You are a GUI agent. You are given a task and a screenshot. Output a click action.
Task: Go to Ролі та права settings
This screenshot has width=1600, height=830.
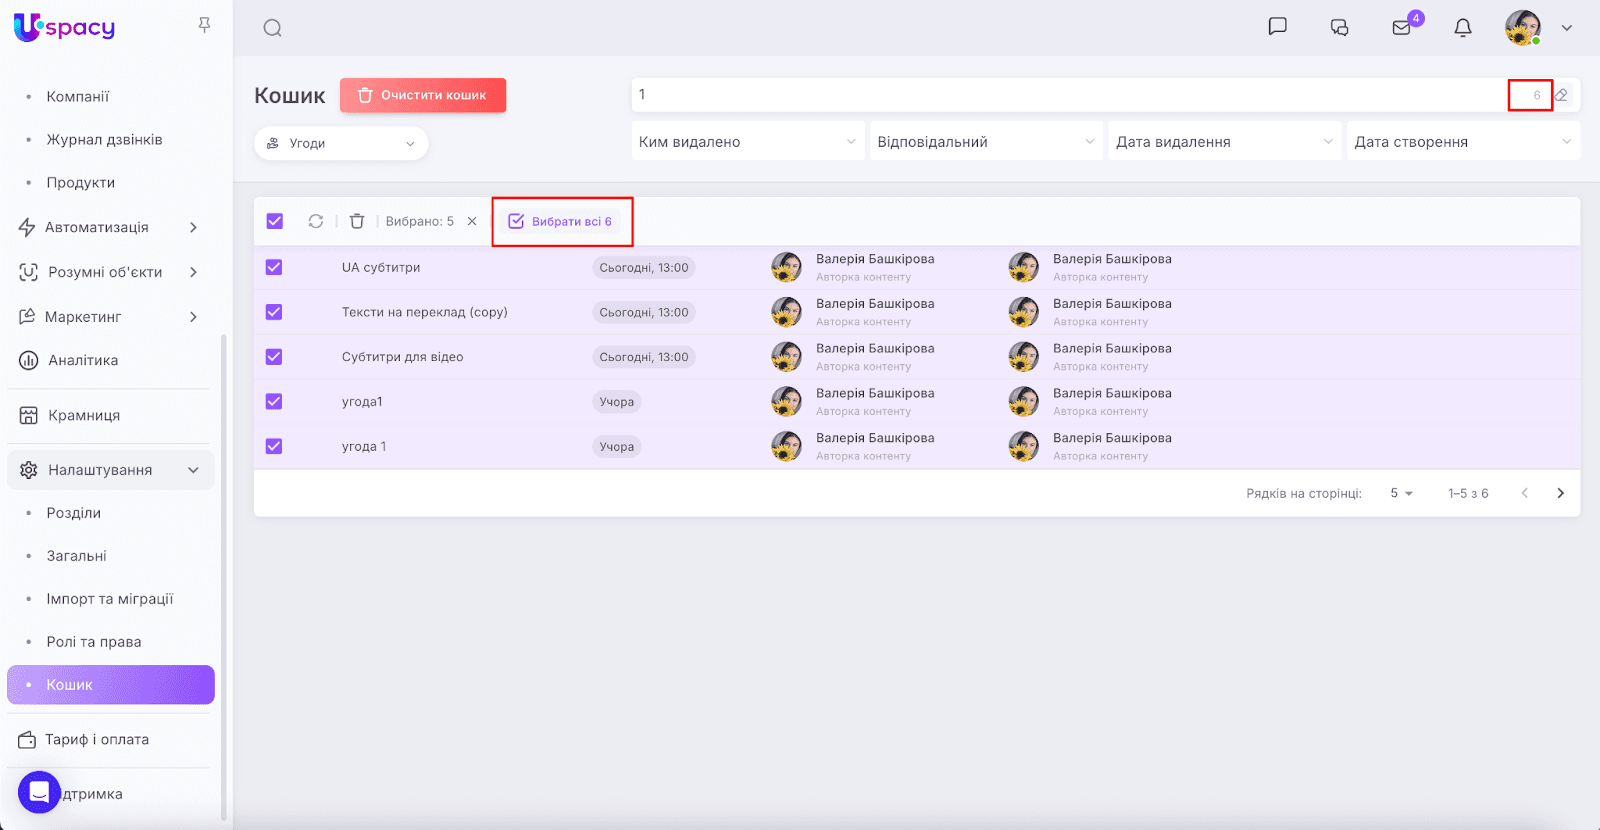[x=94, y=642]
